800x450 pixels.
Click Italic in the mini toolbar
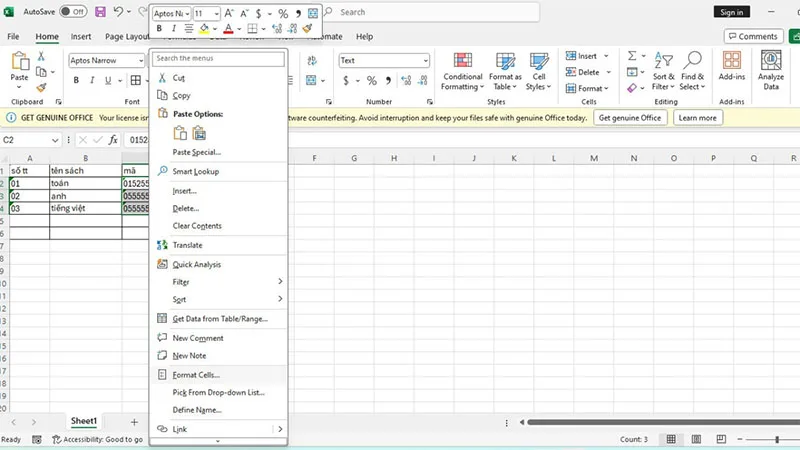click(x=173, y=29)
